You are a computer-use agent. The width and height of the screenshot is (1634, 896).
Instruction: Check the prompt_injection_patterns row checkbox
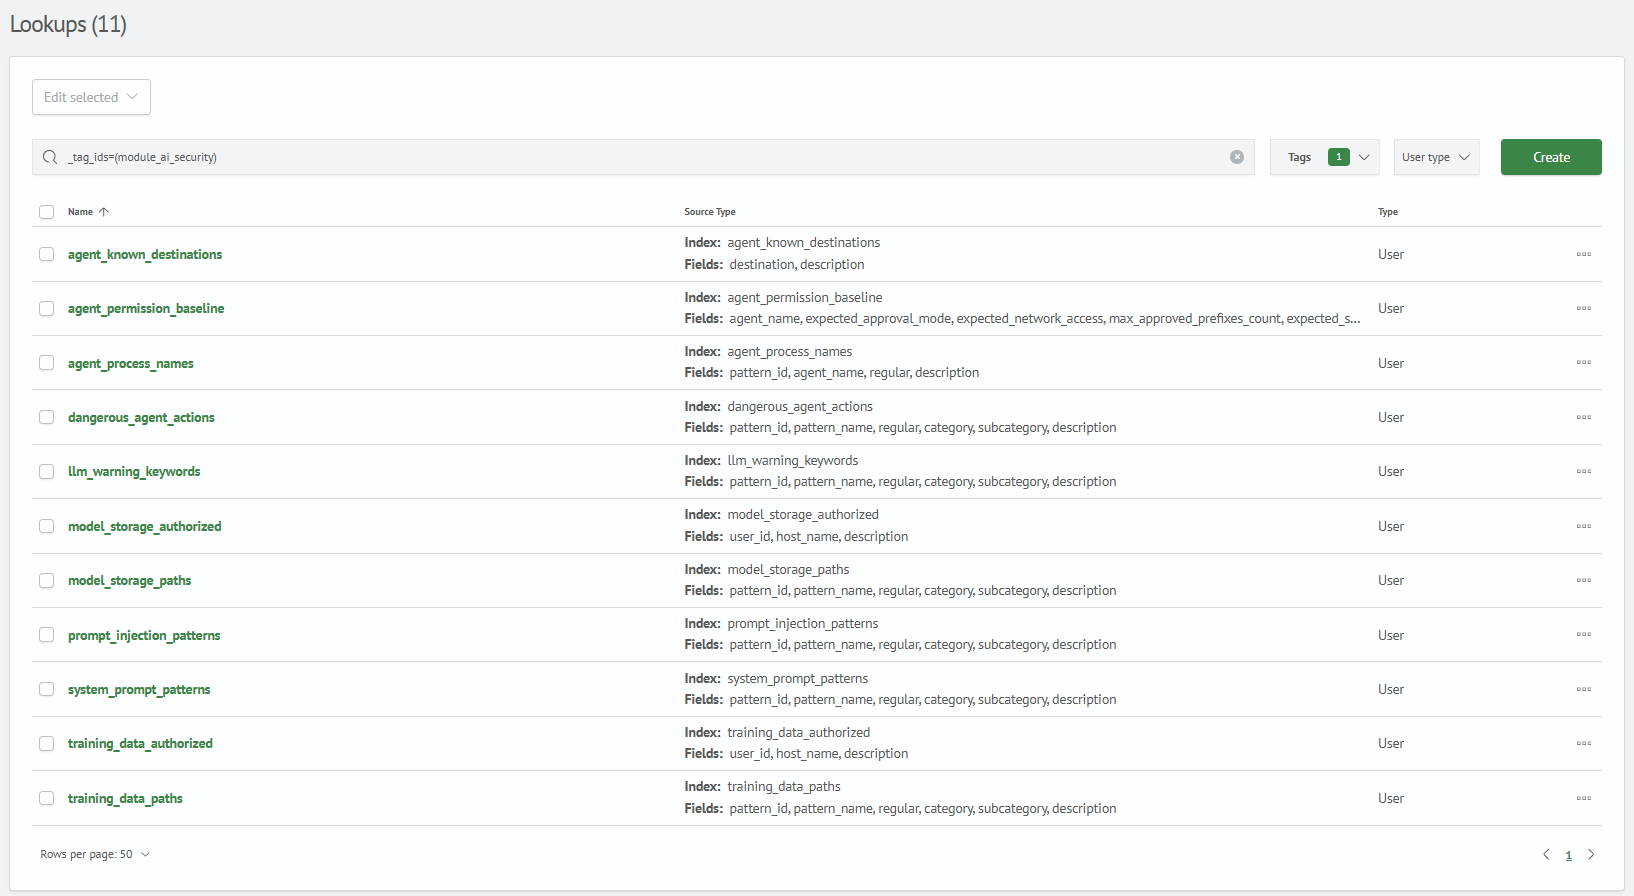(46, 635)
